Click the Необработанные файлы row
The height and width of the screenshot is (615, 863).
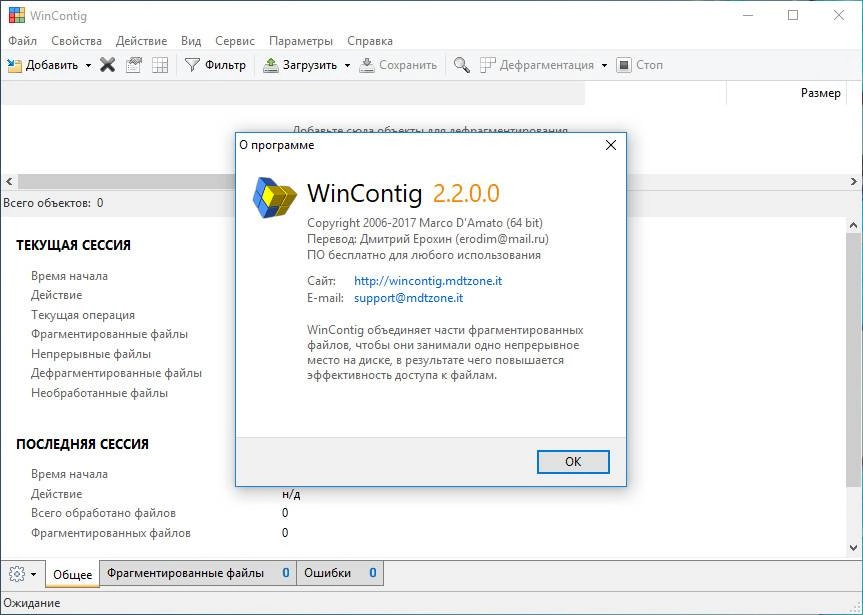[100, 393]
